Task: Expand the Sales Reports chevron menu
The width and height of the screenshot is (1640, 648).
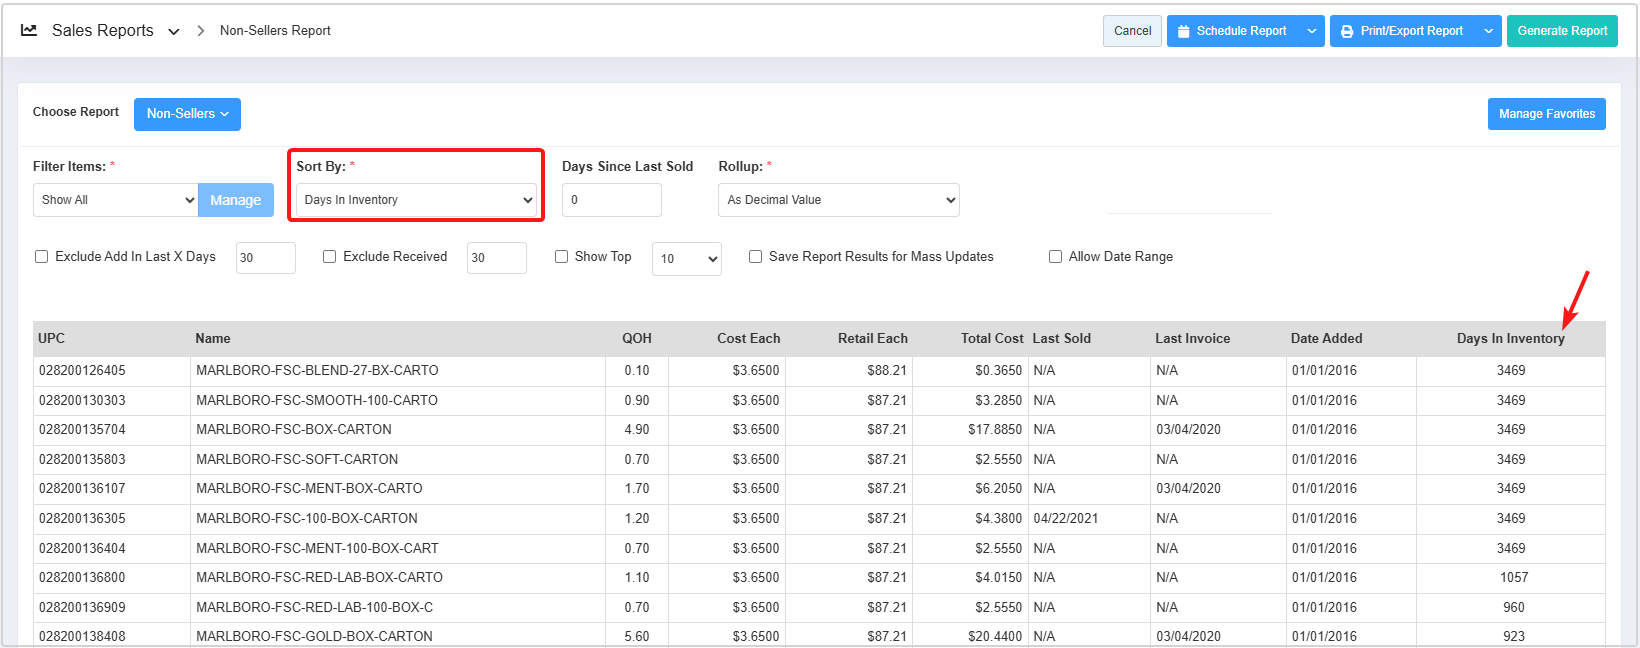Action: click(174, 32)
